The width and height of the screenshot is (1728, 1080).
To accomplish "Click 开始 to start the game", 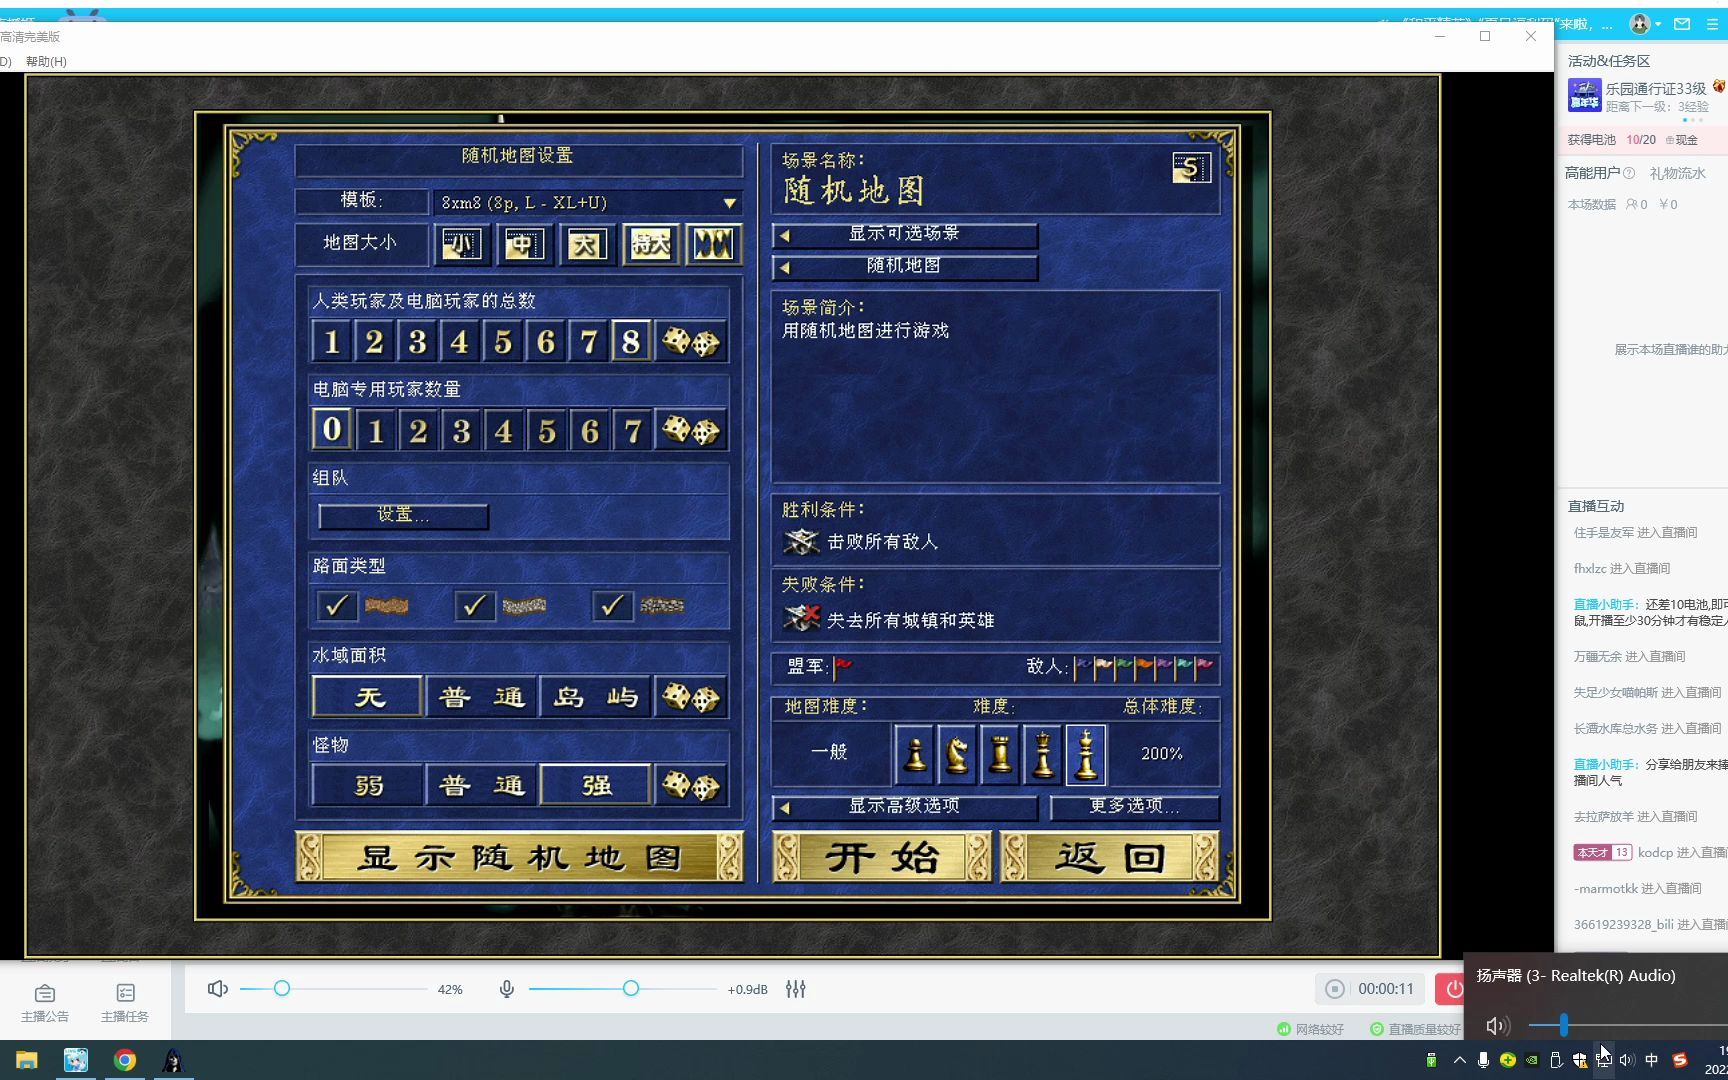I will pyautogui.click(x=881, y=858).
